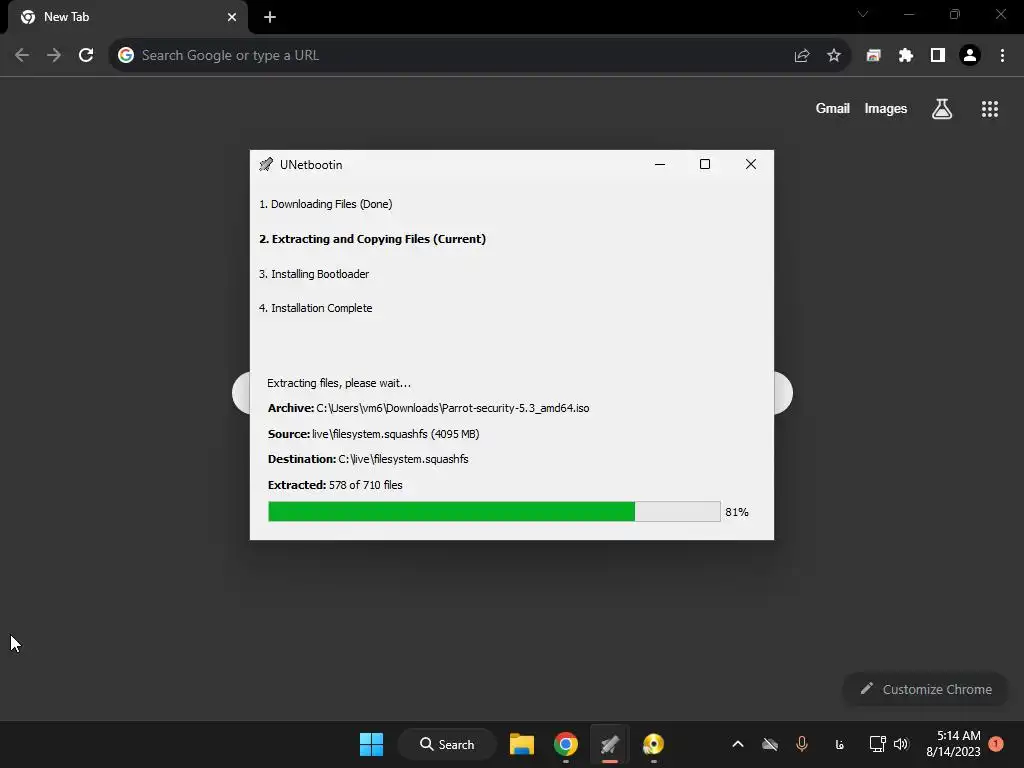1024x768 pixels.
Task: Maximize the UNetbootin window
Action: [705, 165]
